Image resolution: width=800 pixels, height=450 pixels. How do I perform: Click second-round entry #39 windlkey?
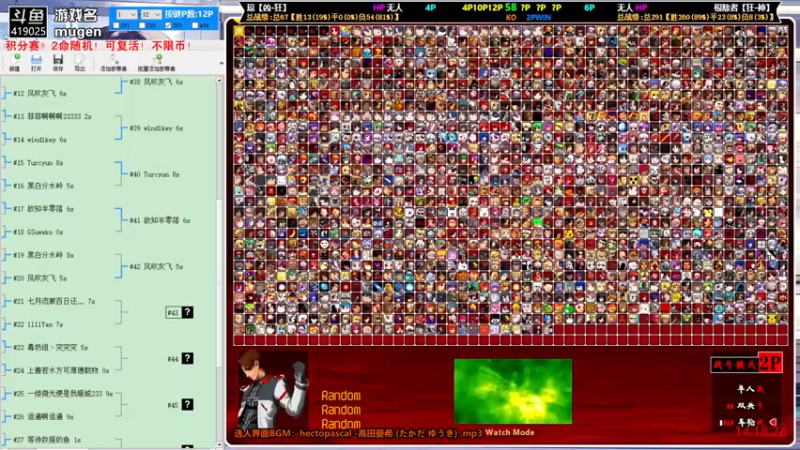point(156,128)
